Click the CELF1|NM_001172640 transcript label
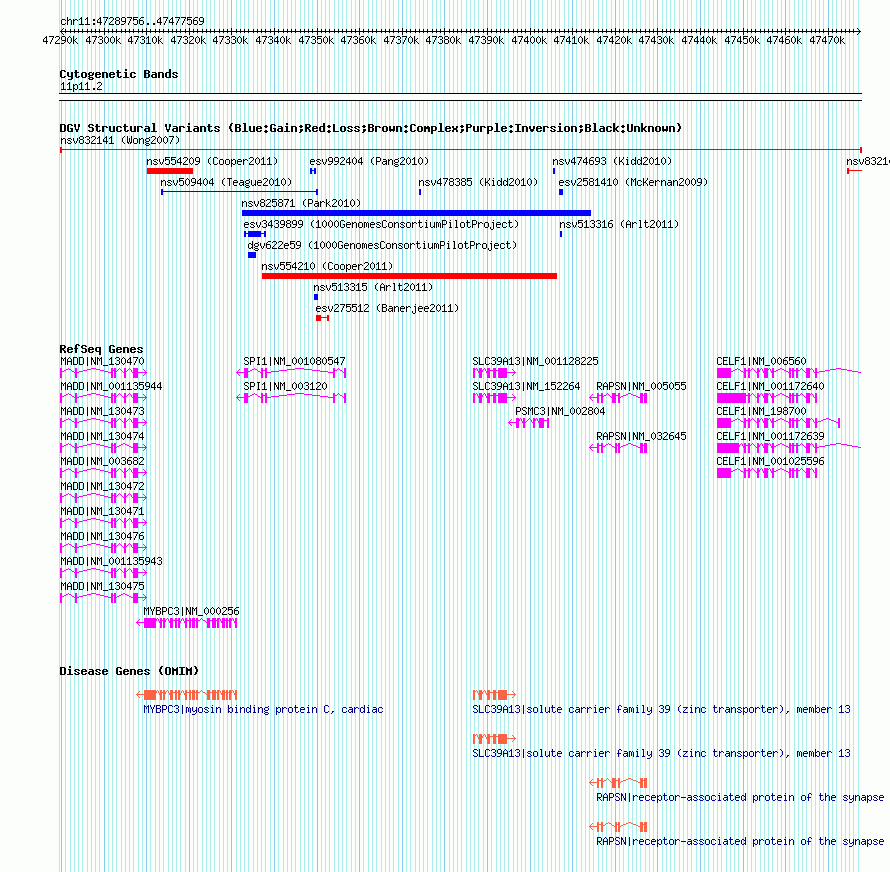Screen dimensions: 890x872 (770, 386)
